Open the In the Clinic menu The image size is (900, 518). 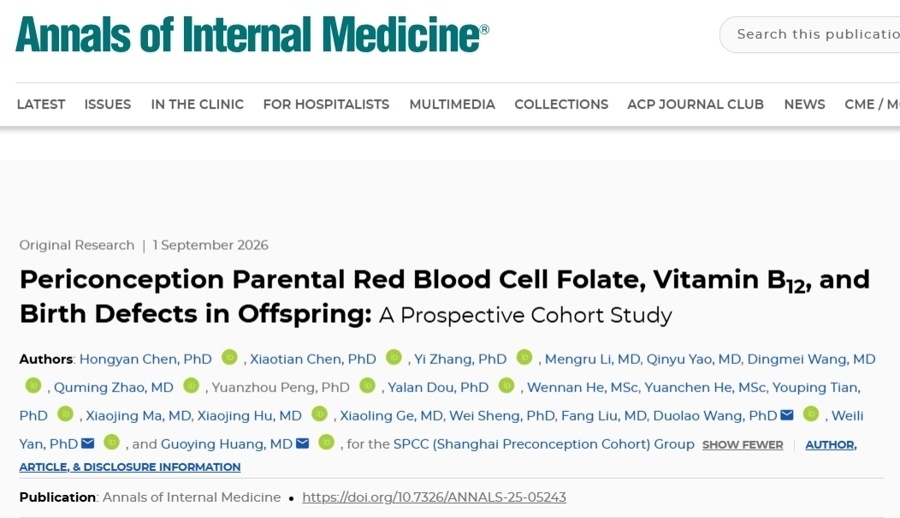point(197,104)
